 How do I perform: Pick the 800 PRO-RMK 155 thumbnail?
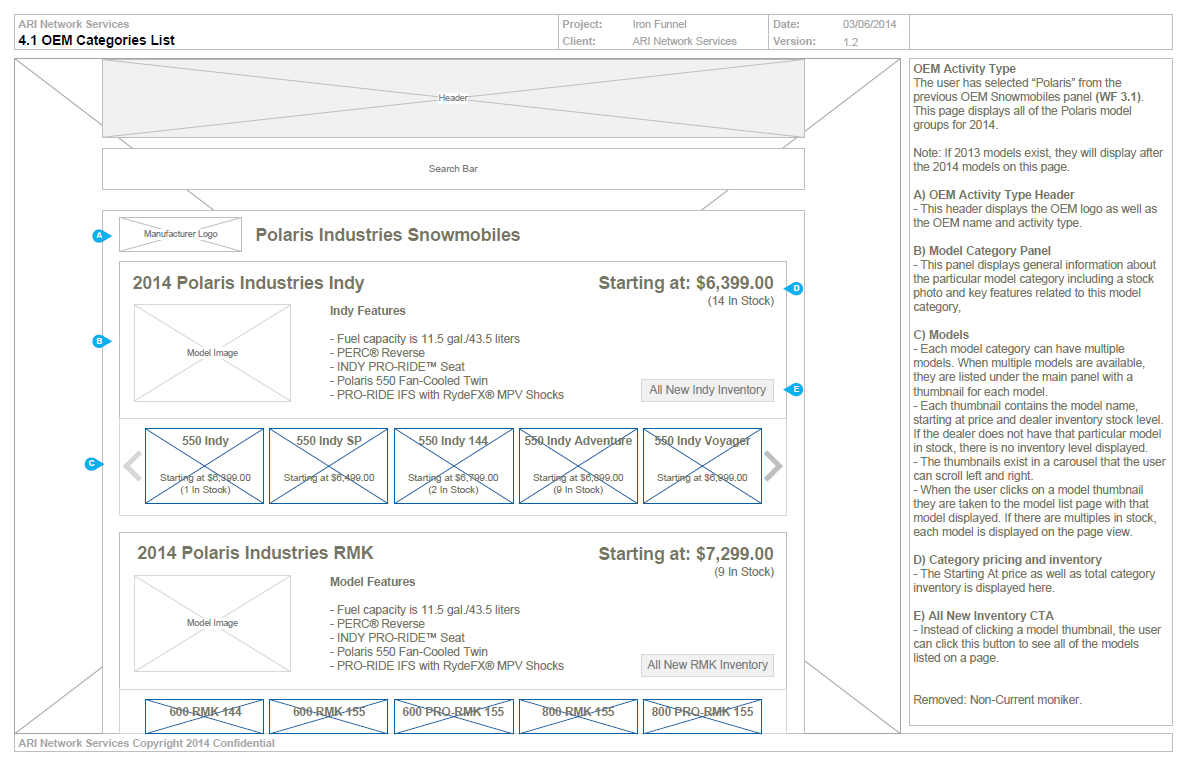pyautogui.click(x=702, y=716)
